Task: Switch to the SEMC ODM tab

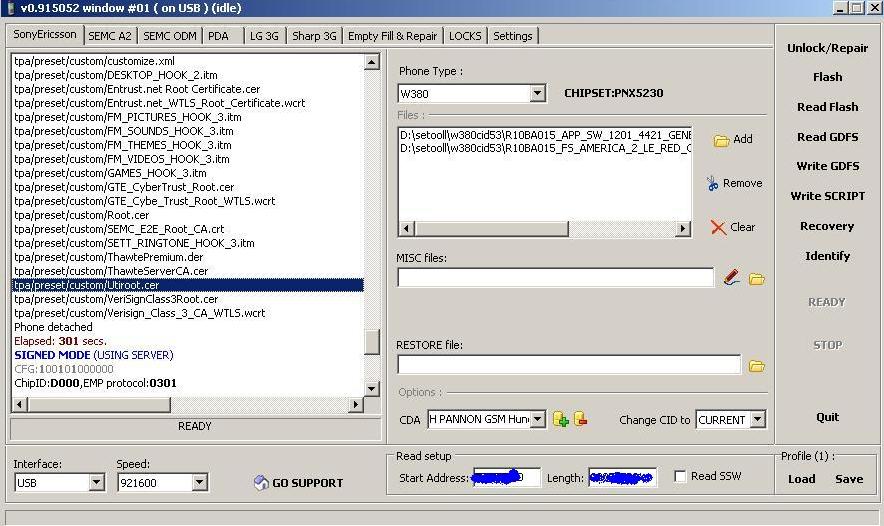Action: point(170,36)
